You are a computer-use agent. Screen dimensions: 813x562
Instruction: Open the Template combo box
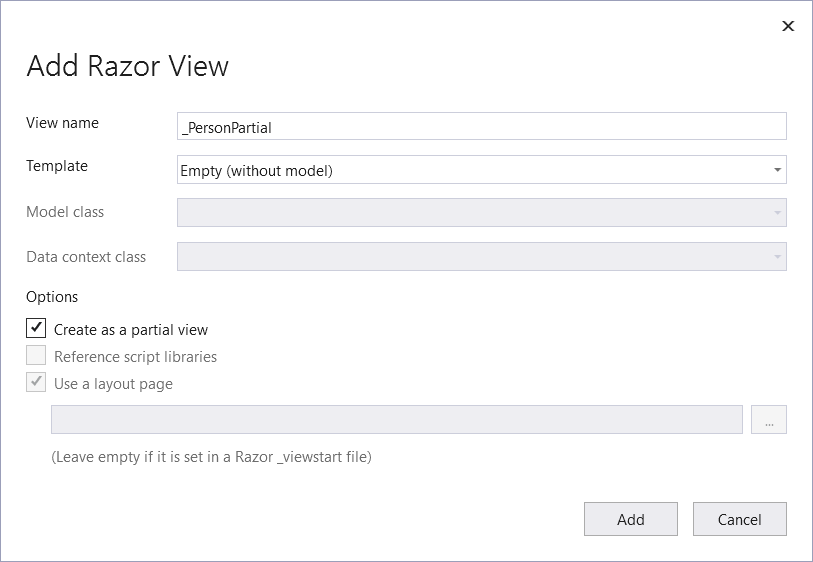pos(481,170)
